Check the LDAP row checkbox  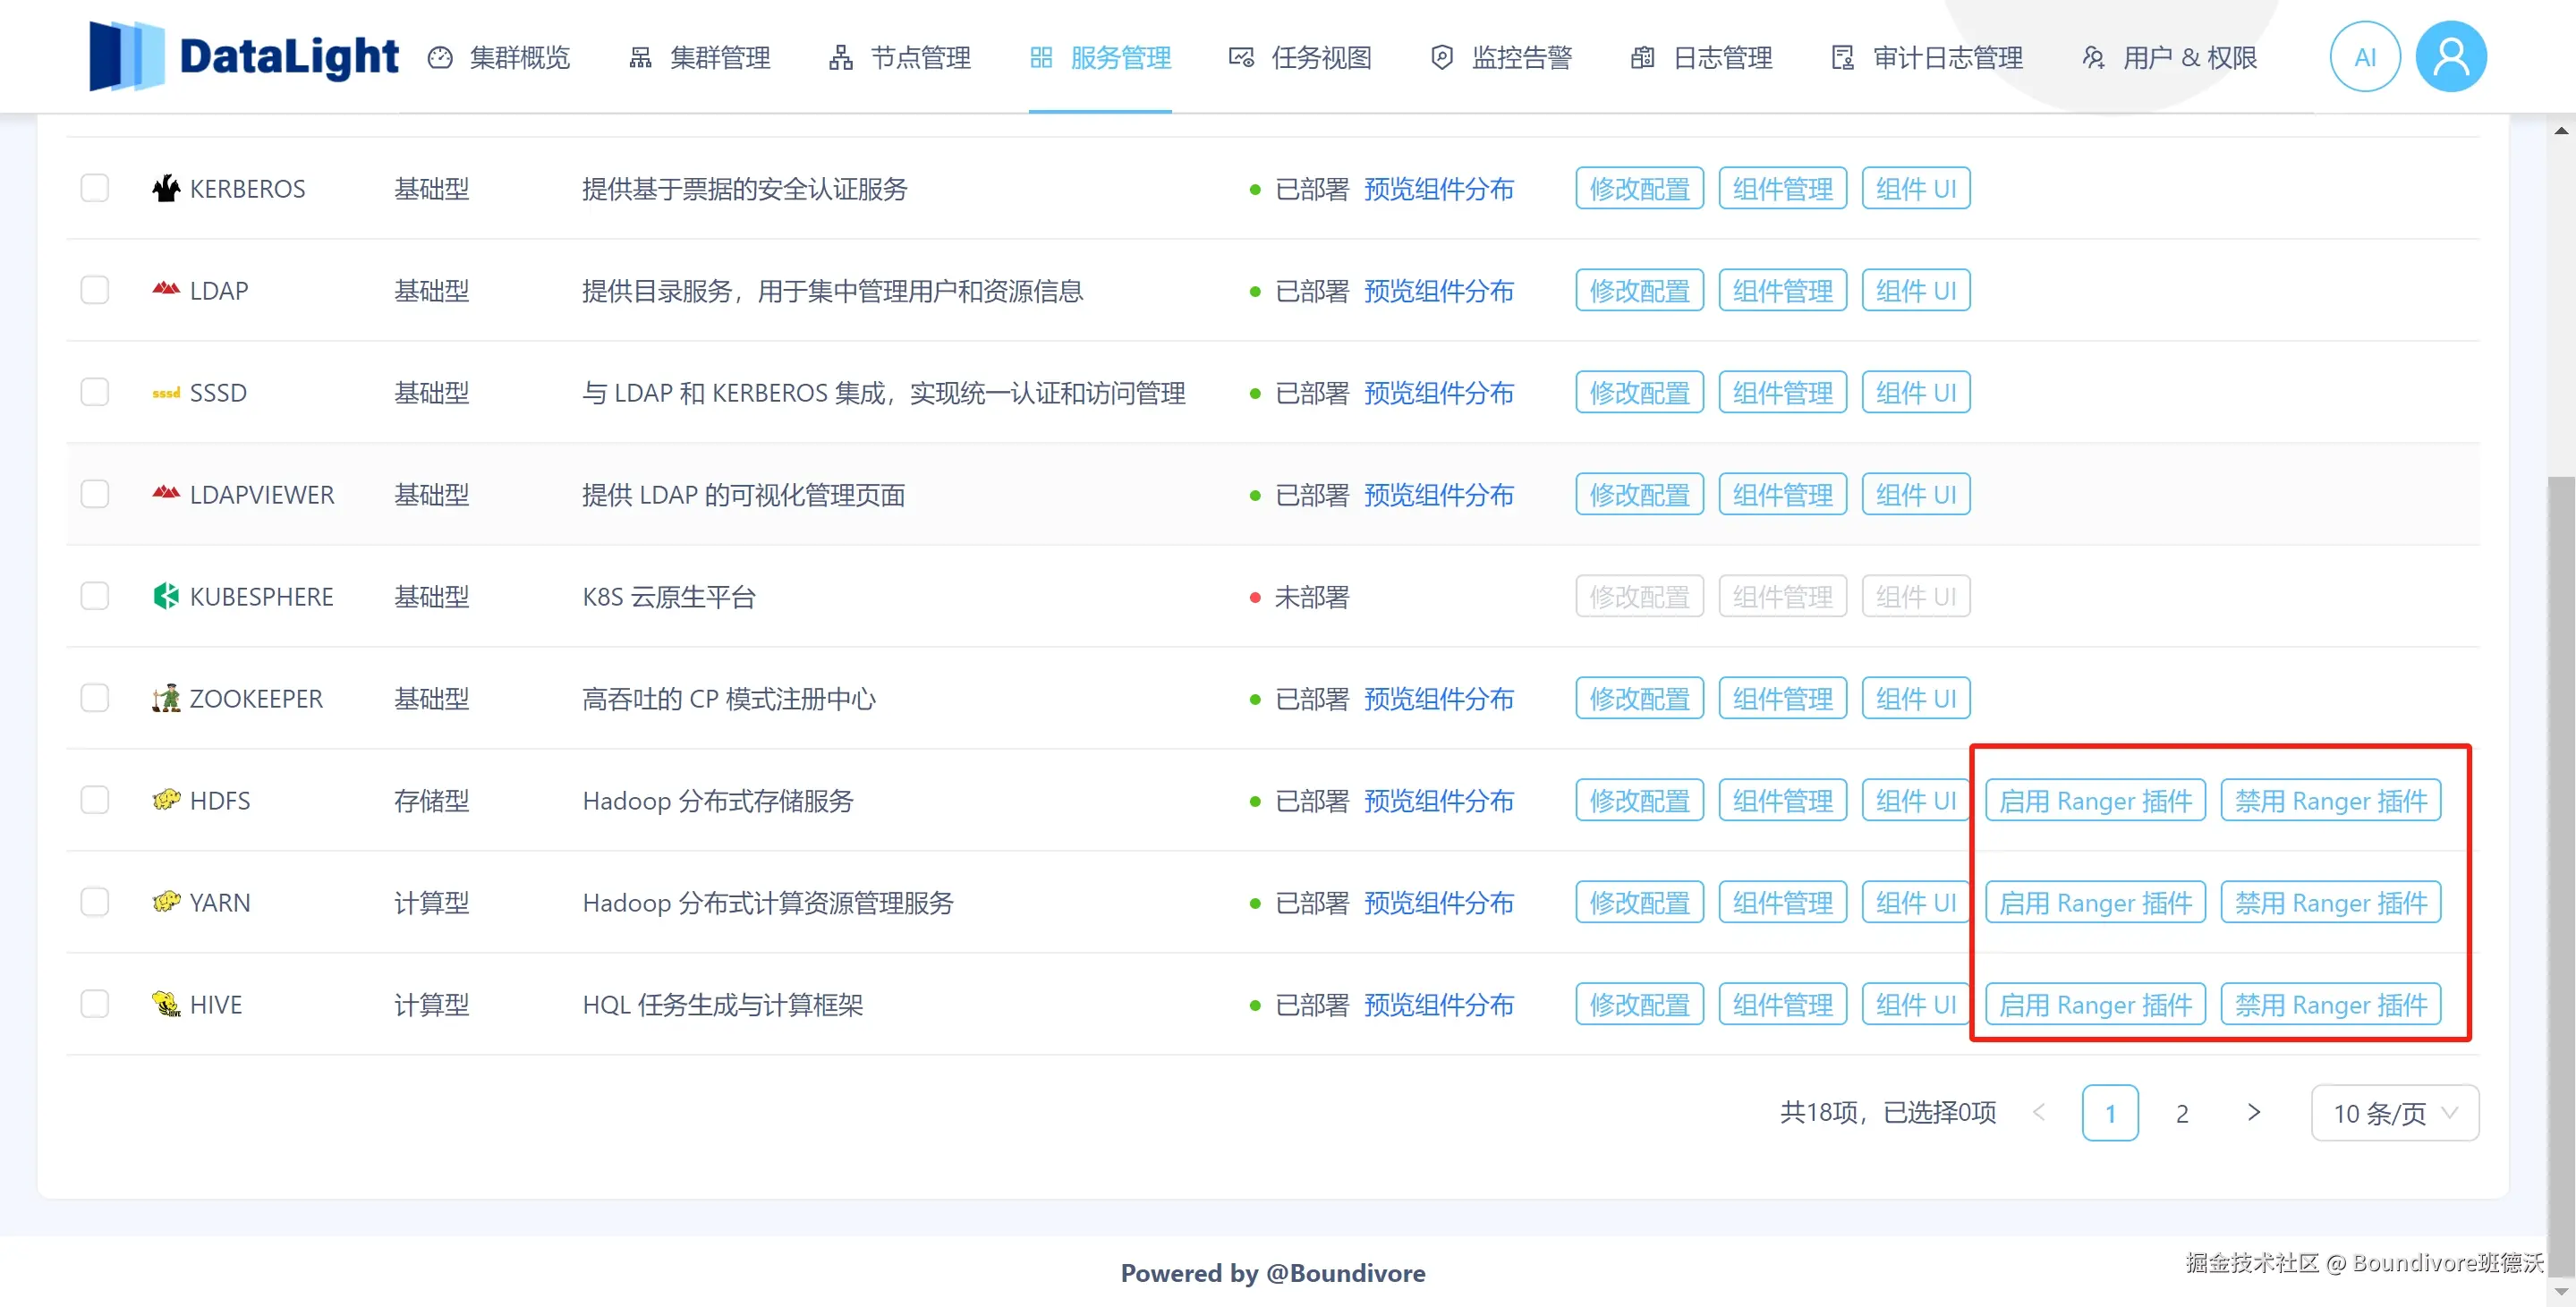coord(95,290)
